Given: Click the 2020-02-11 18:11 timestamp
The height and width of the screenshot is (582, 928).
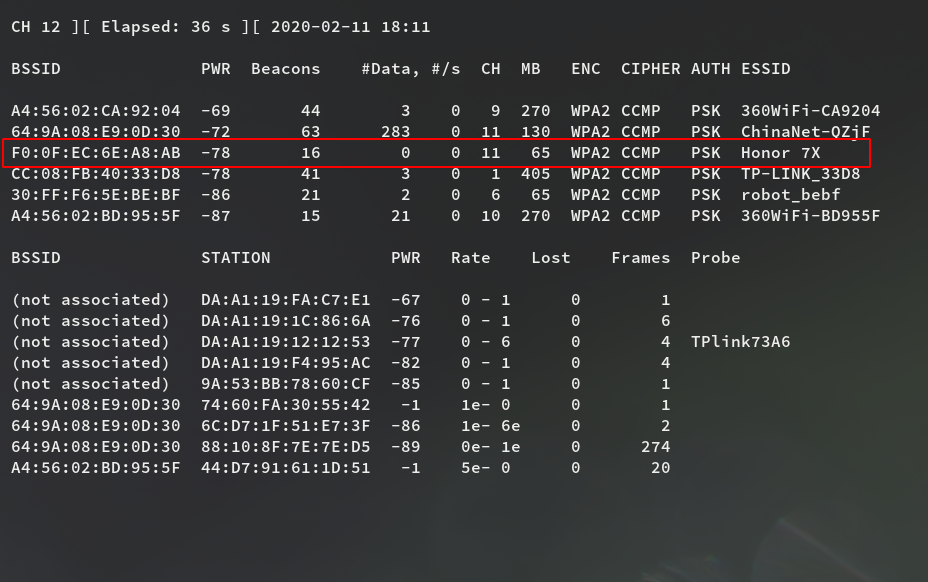Looking at the screenshot, I should point(350,27).
